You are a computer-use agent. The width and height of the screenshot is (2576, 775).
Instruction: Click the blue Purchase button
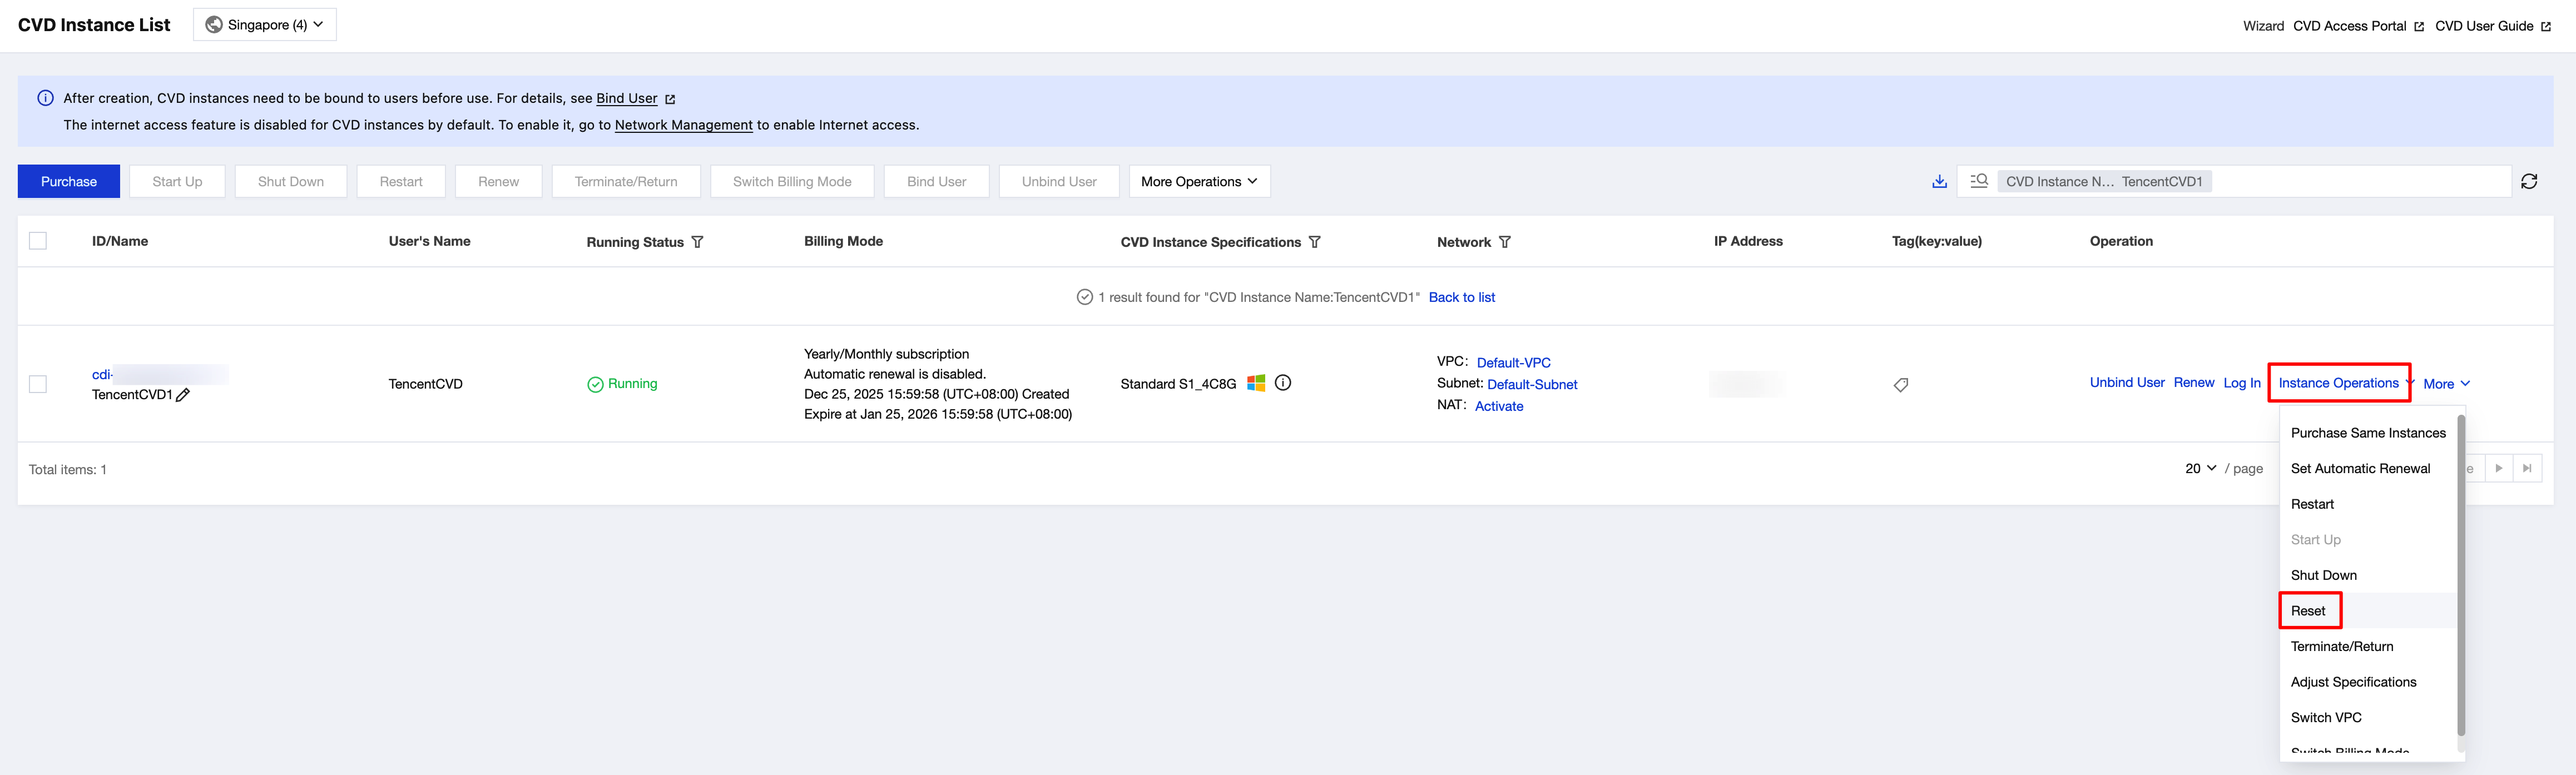pos(69,181)
